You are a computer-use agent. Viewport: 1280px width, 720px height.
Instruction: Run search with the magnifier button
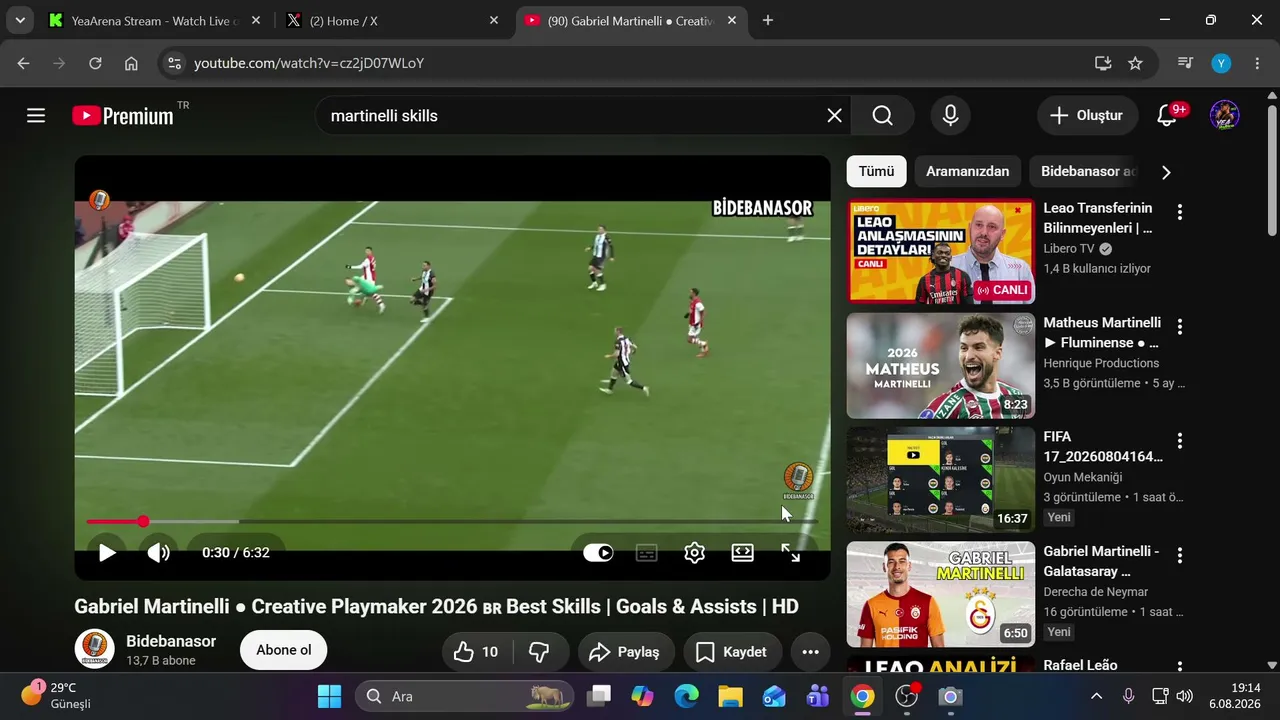coord(882,116)
